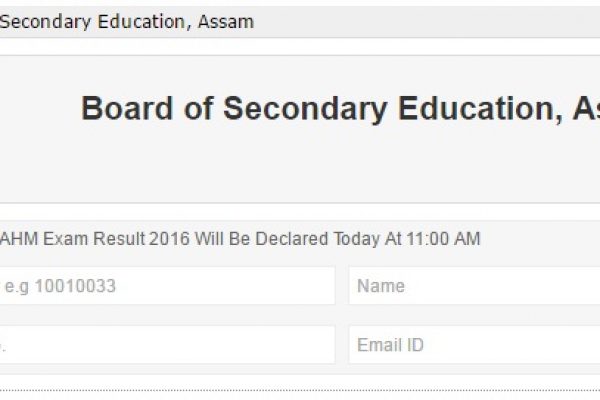Viewport: 600px width, 400px height.
Task: Click the word Assam in the title bar
Action: tap(227, 21)
